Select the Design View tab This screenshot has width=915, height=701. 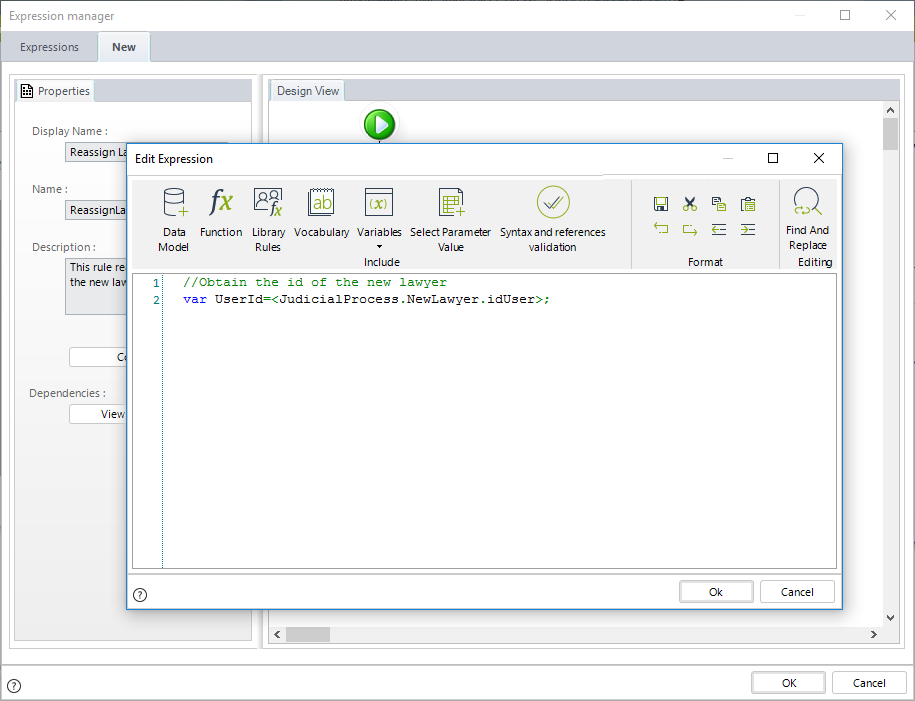[308, 91]
